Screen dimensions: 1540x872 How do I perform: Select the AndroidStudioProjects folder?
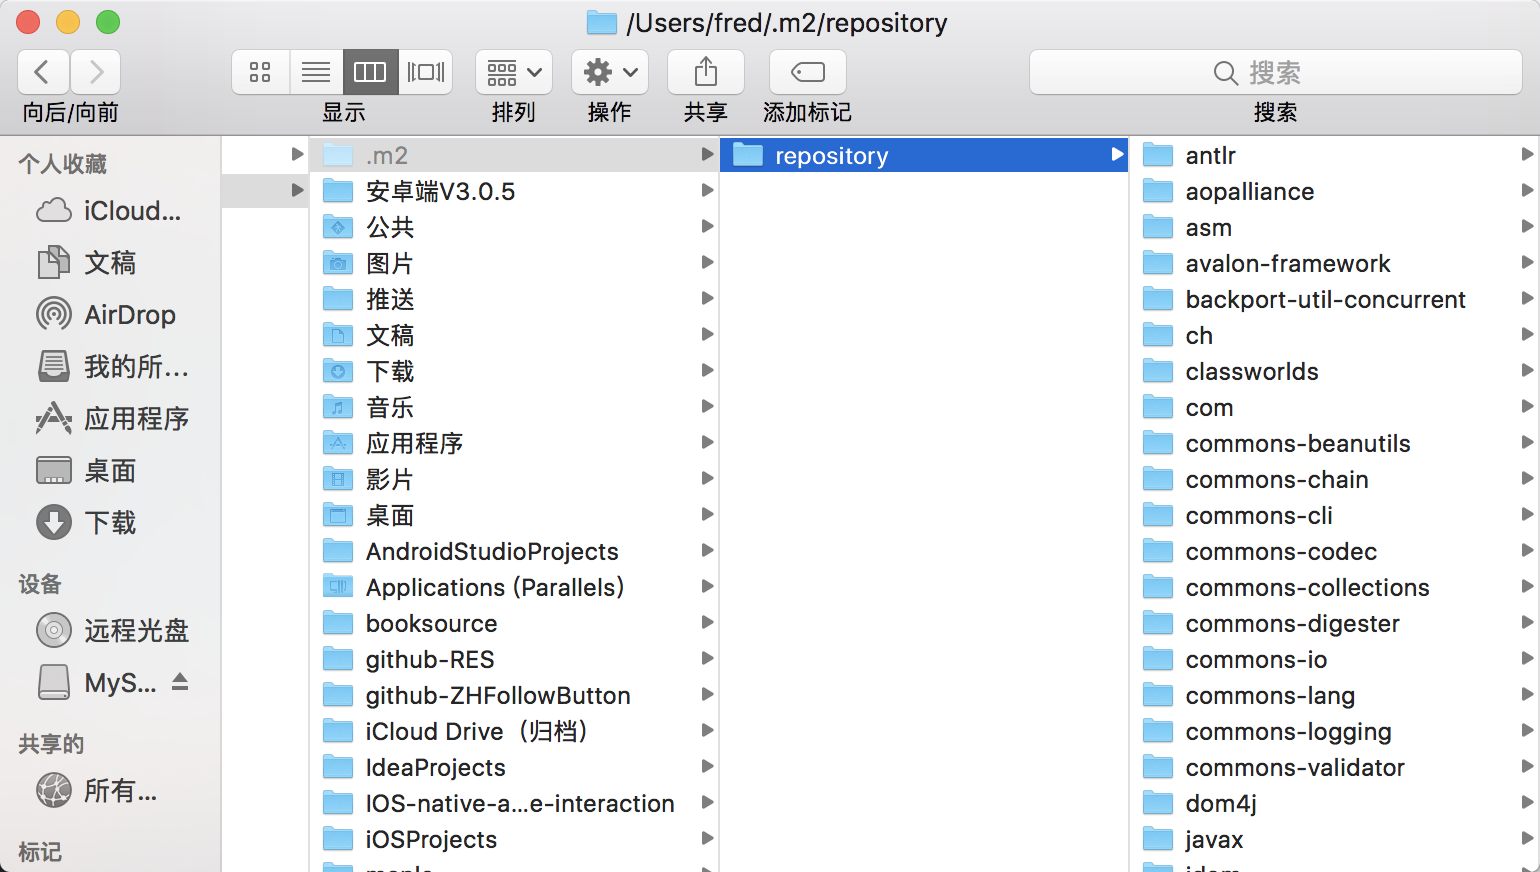(515, 551)
